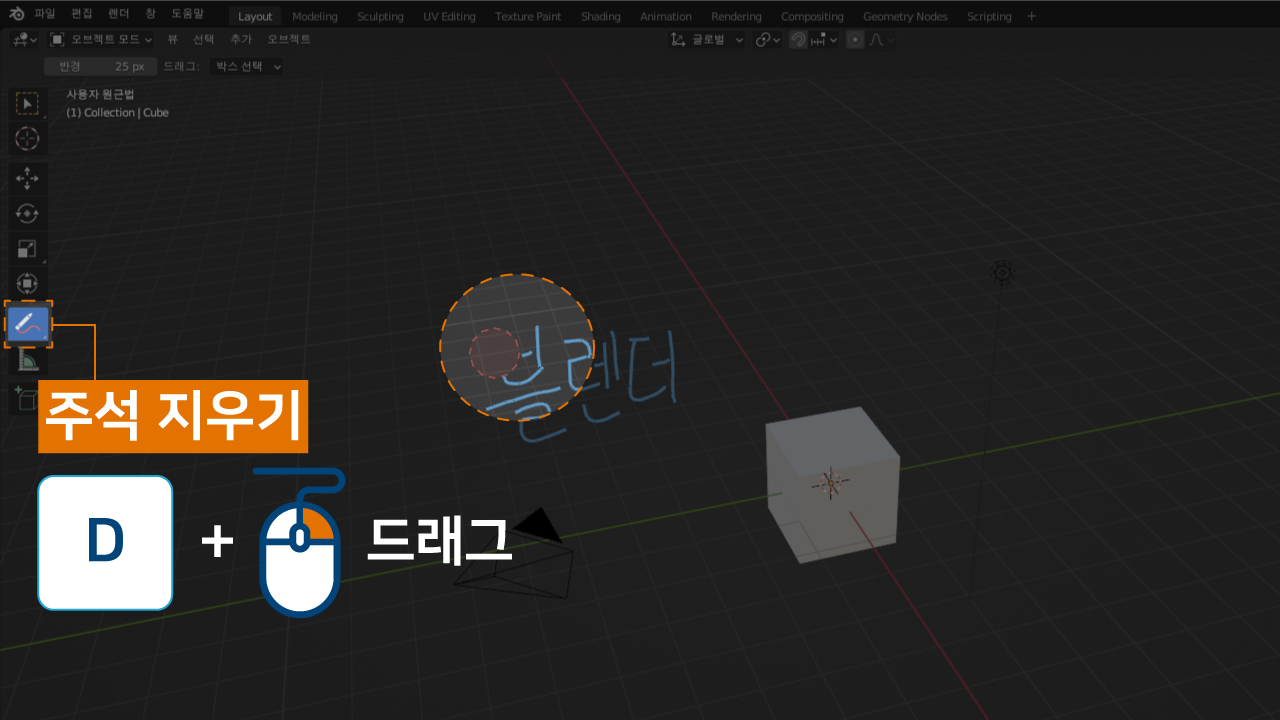Select the Scale tool
Image resolution: width=1280 pixels, height=720 pixels.
tap(27, 248)
